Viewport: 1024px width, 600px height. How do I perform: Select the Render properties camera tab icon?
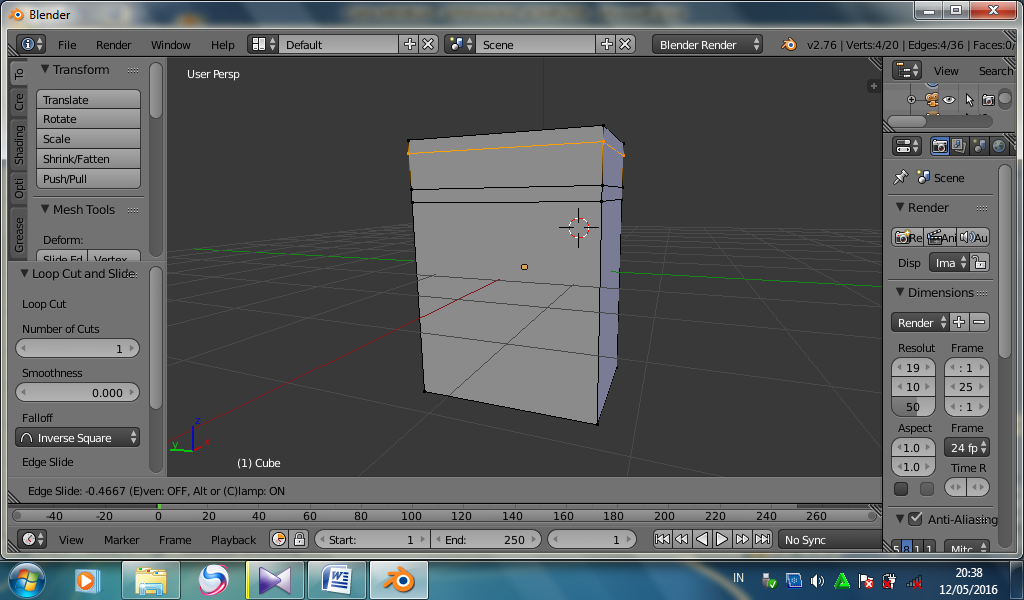pos(940,145)
